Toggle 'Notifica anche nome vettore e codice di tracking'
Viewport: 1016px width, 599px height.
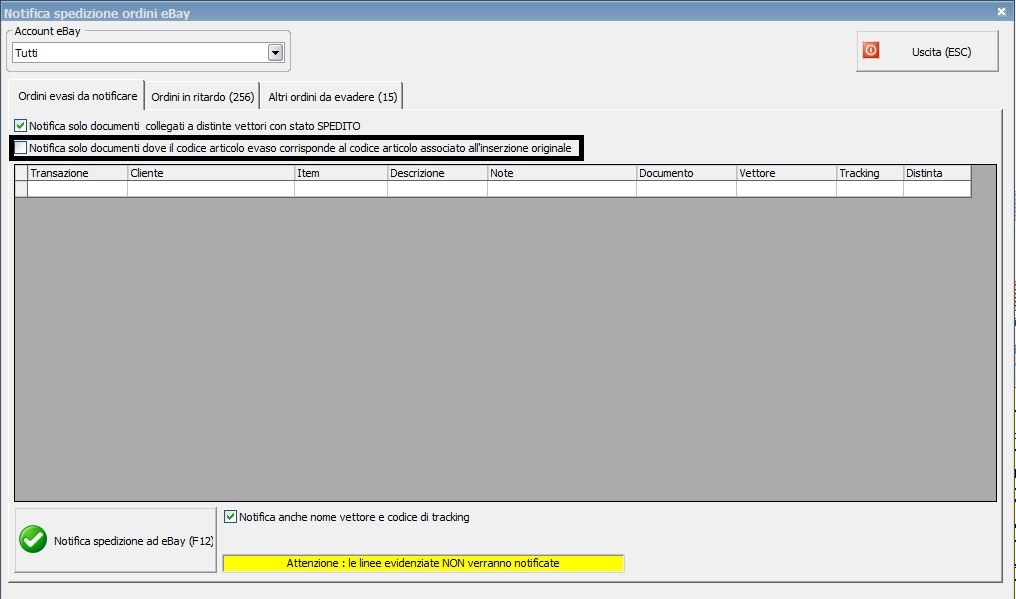tap(230, 517)
